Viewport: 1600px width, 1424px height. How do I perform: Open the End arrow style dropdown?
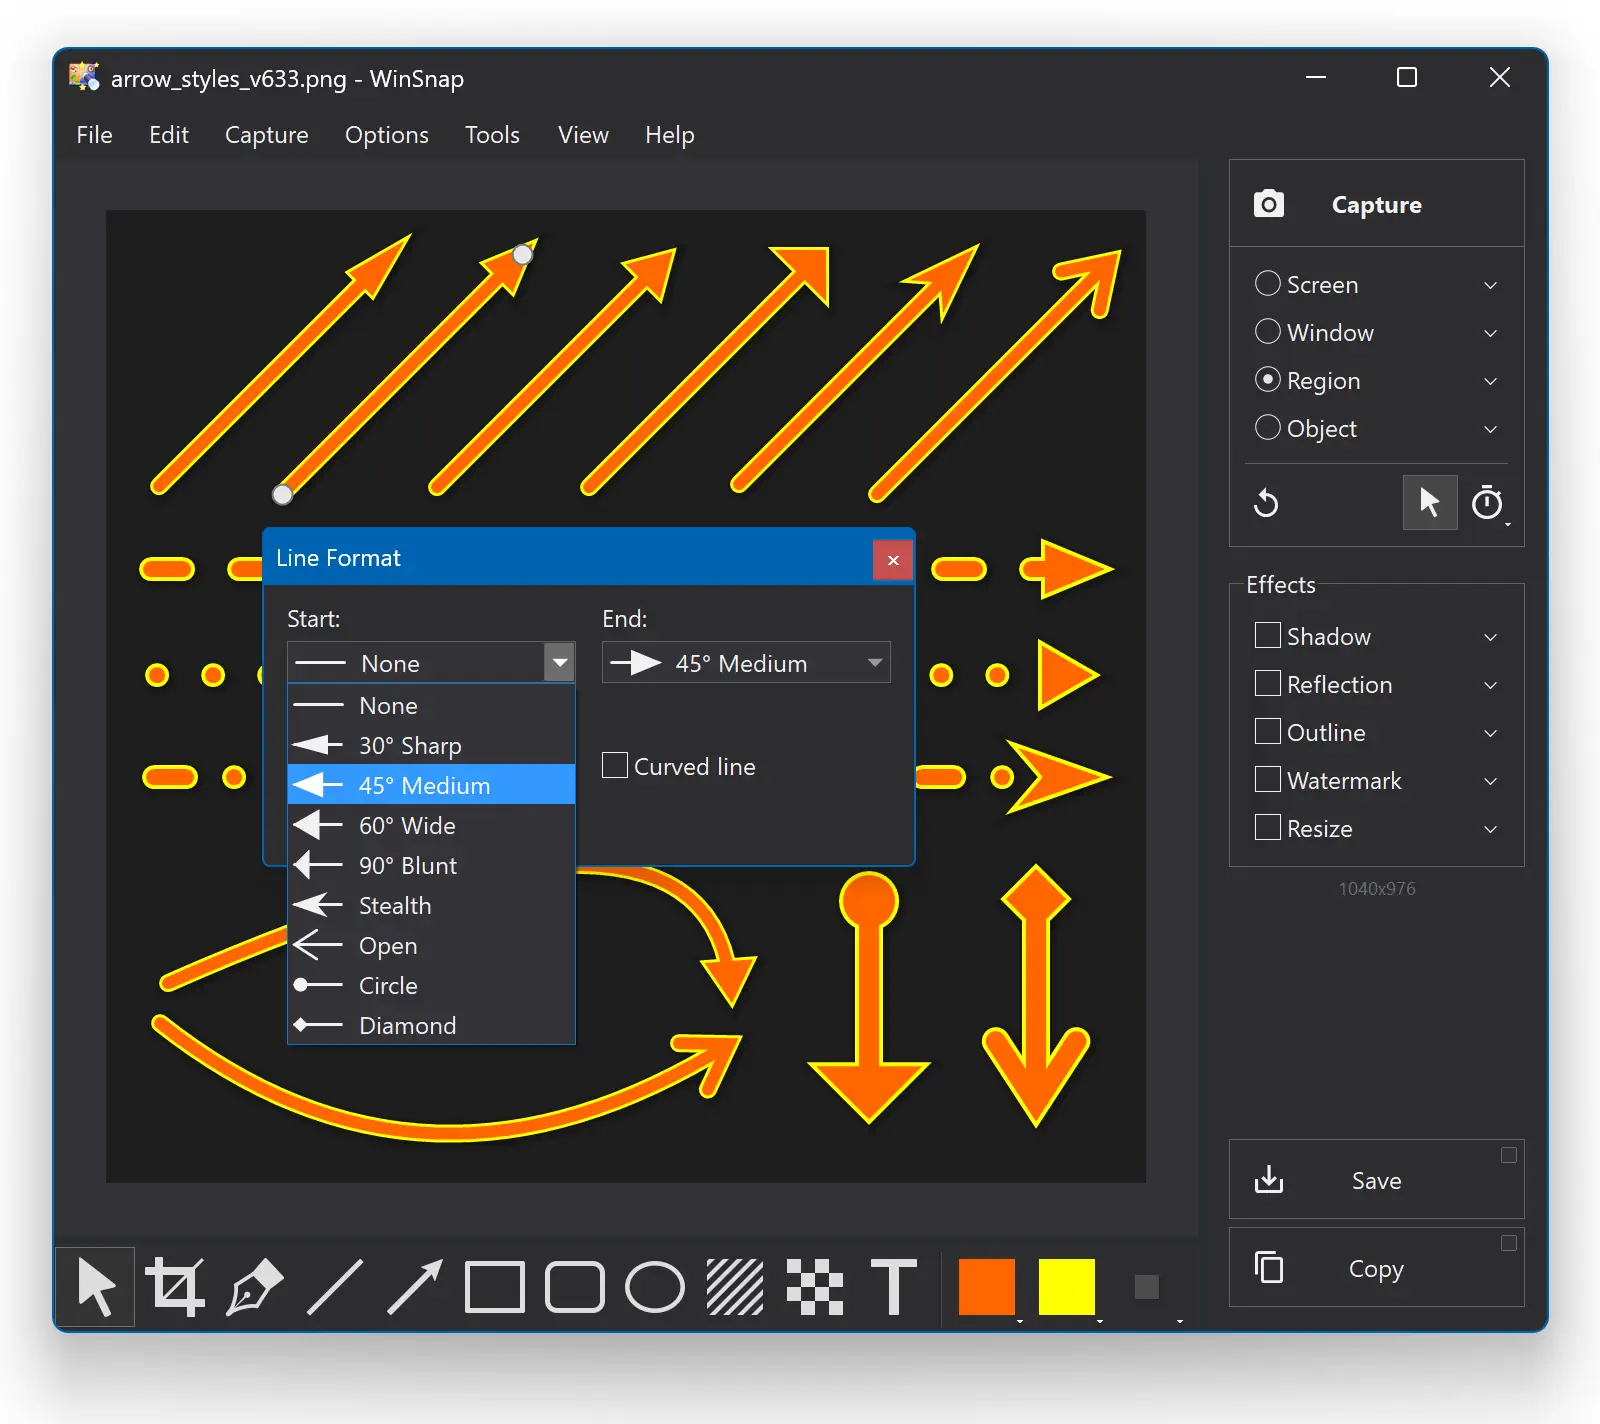[x=746, y=662]
